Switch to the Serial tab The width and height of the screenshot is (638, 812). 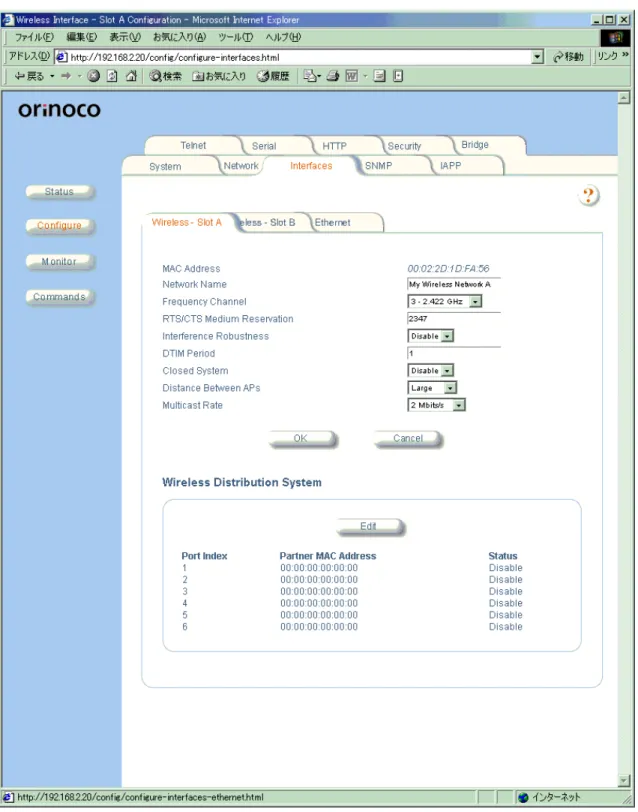tap(264, 146)
